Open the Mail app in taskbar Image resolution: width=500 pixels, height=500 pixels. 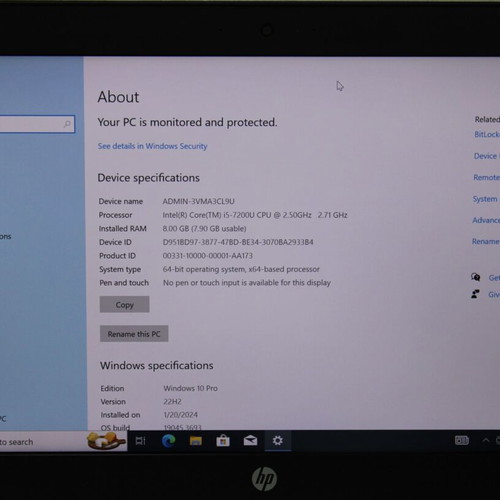(250, 441)
